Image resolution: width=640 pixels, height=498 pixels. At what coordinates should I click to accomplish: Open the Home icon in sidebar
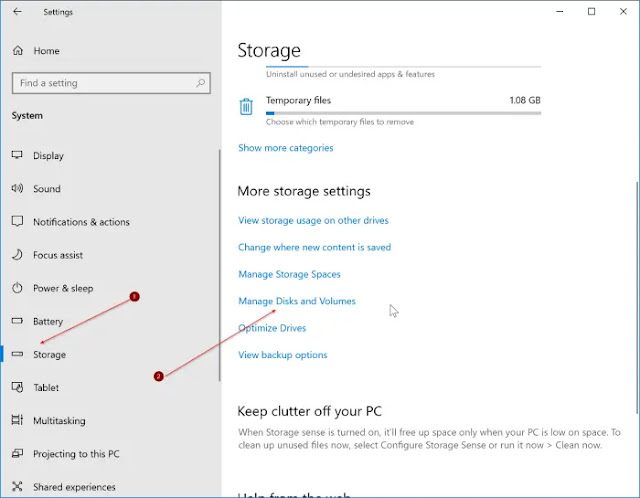18,51
